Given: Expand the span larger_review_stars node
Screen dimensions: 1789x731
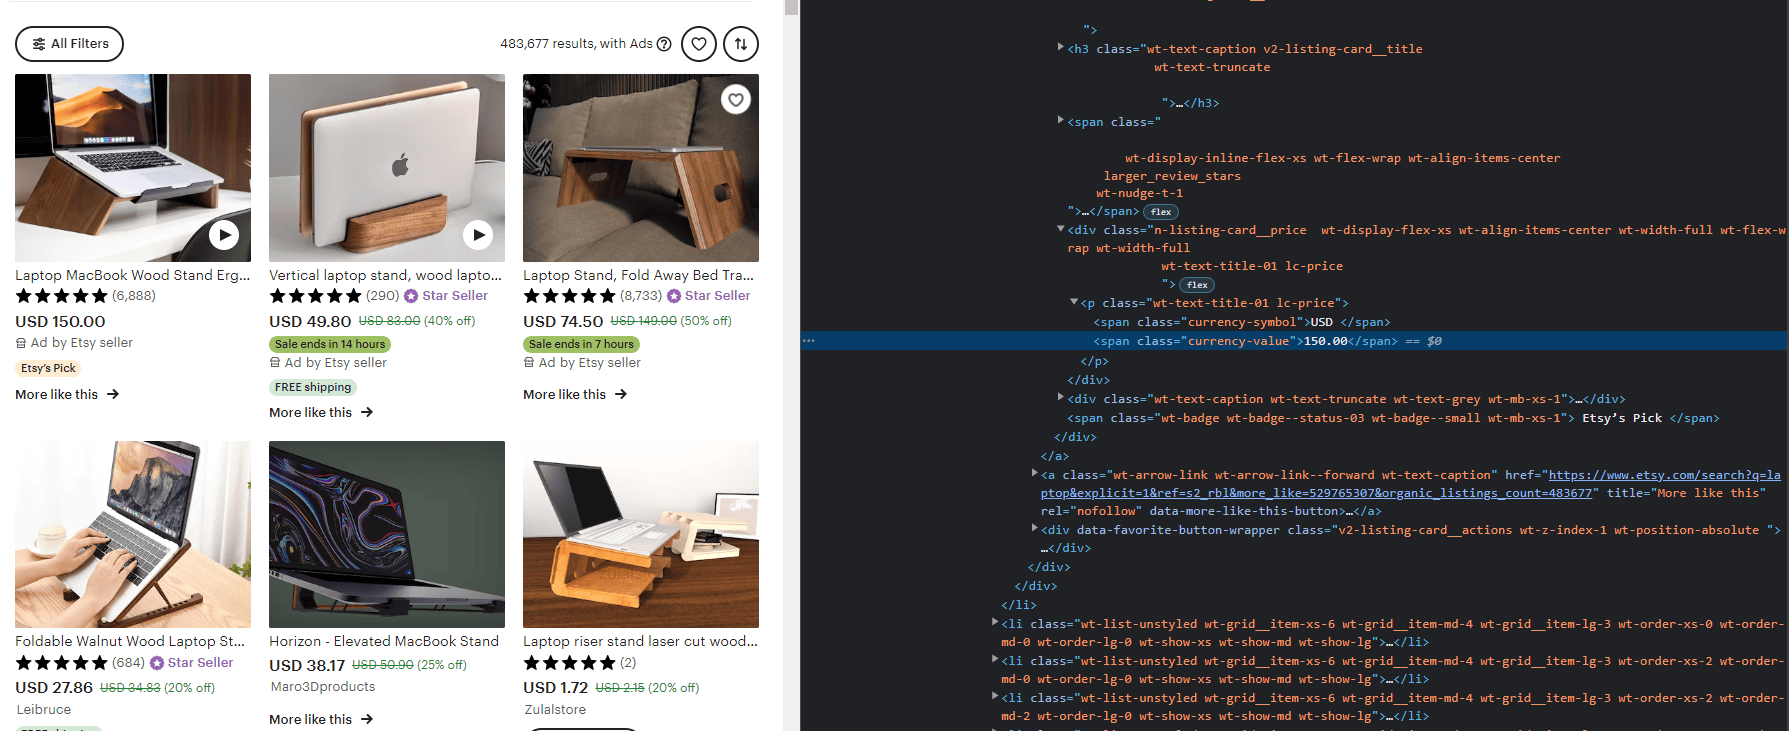Looking at the screenshot, I should (1060, 120).
